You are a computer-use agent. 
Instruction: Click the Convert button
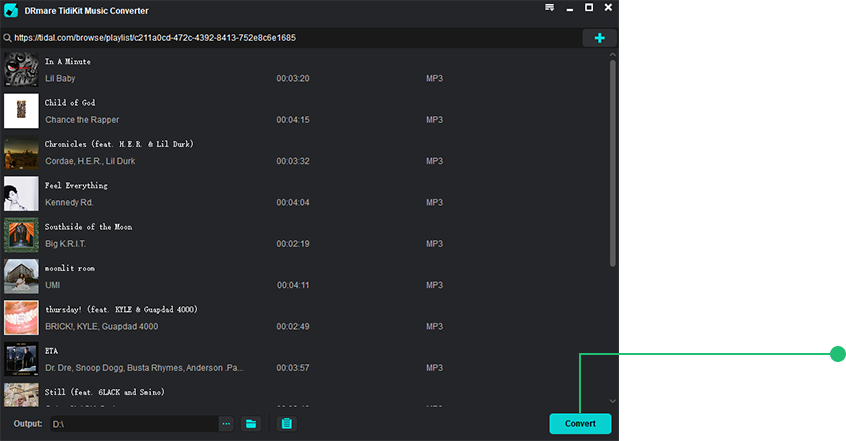[580, 424]
